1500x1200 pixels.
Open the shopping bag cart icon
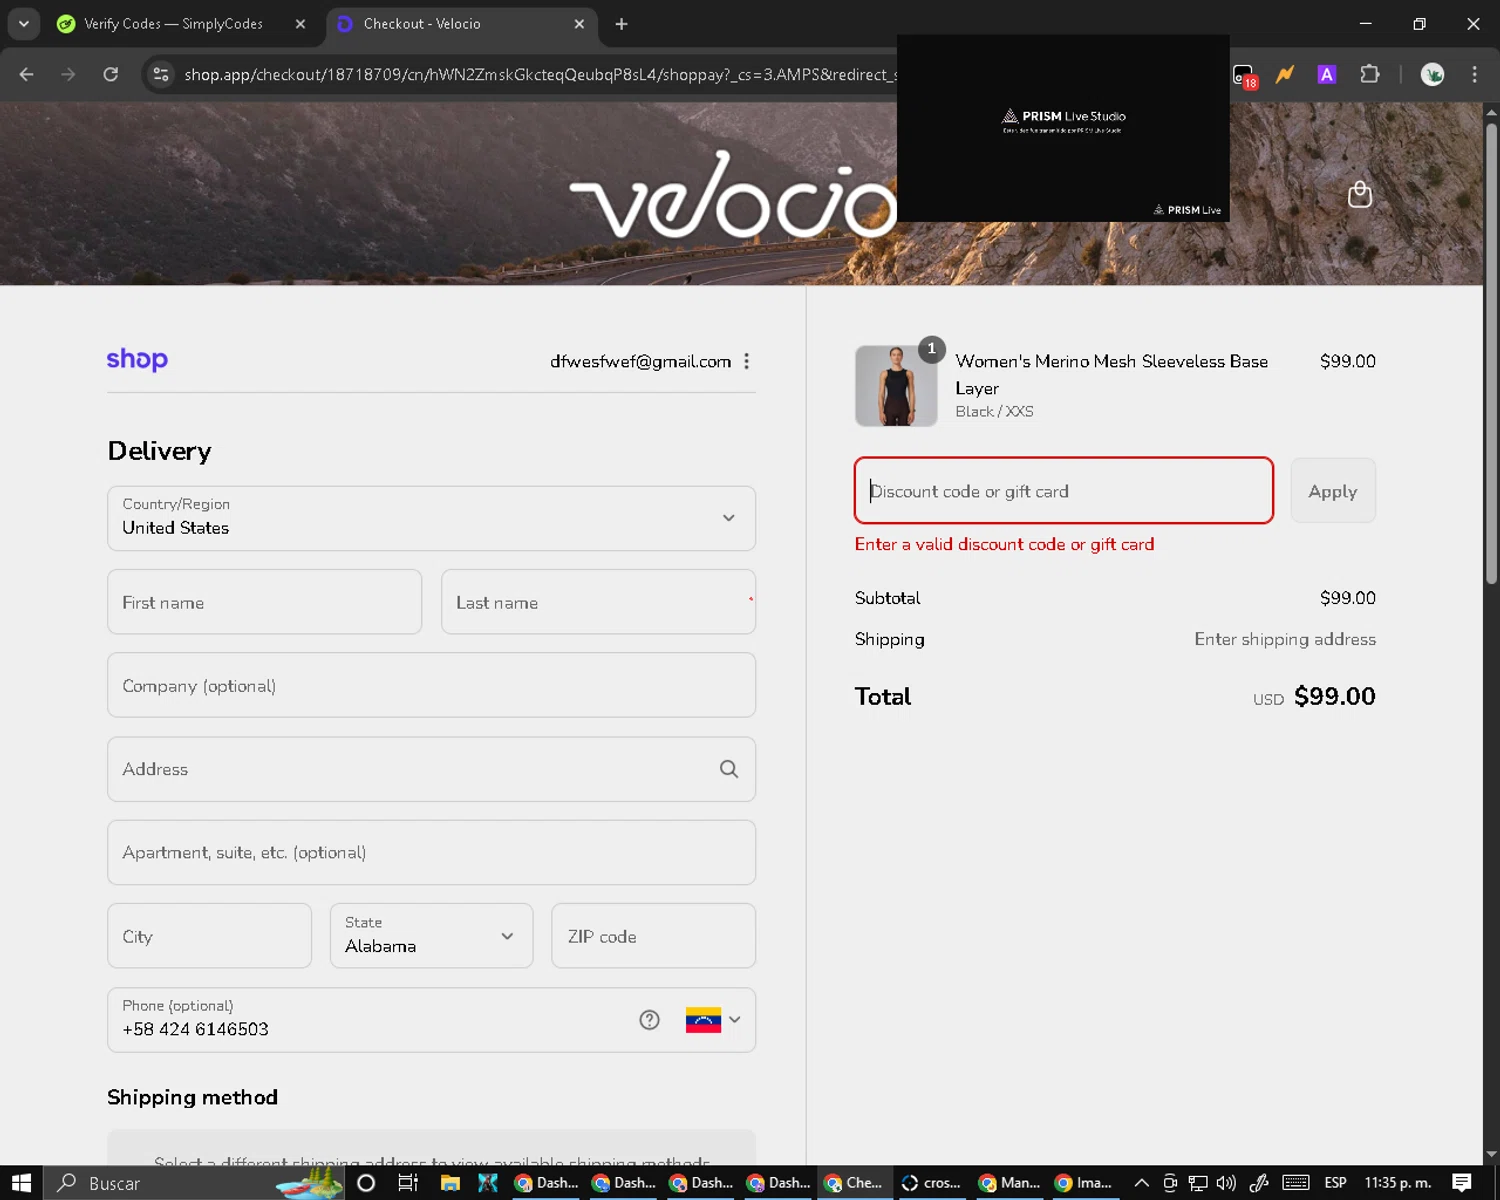point(1360,194)
